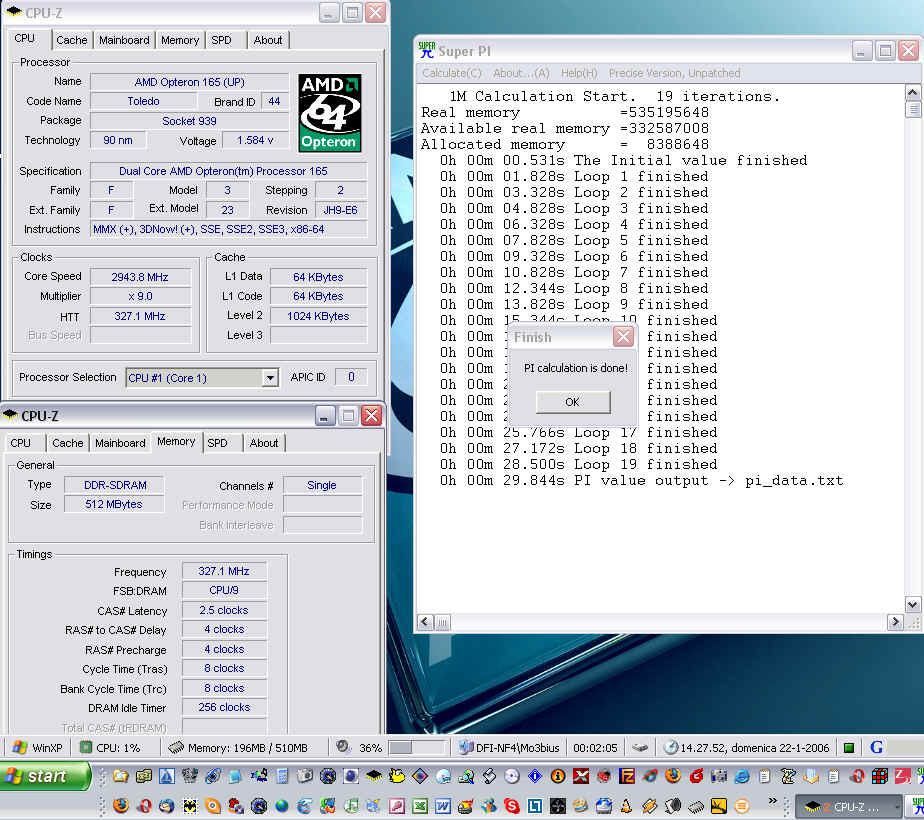
Task: Open grouped CPU-Z taskbar button dropdown
Action: pyautogui.click(x=897, y=806)
